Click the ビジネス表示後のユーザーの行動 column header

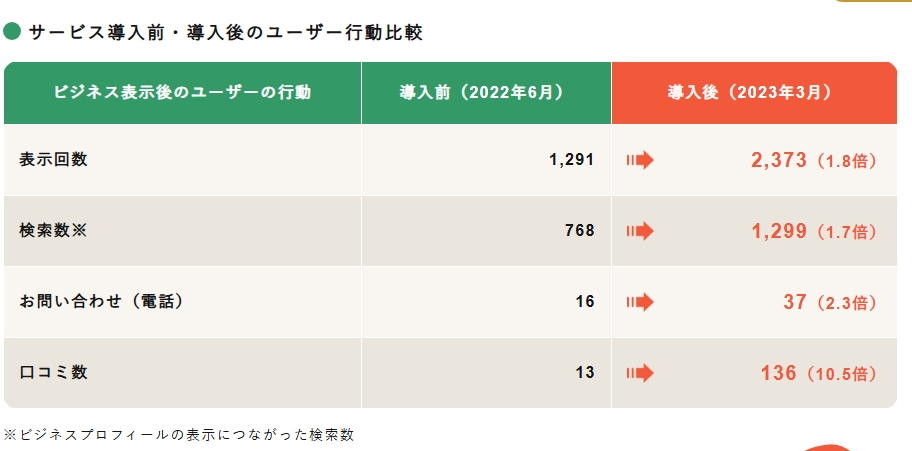coord(182,93)
